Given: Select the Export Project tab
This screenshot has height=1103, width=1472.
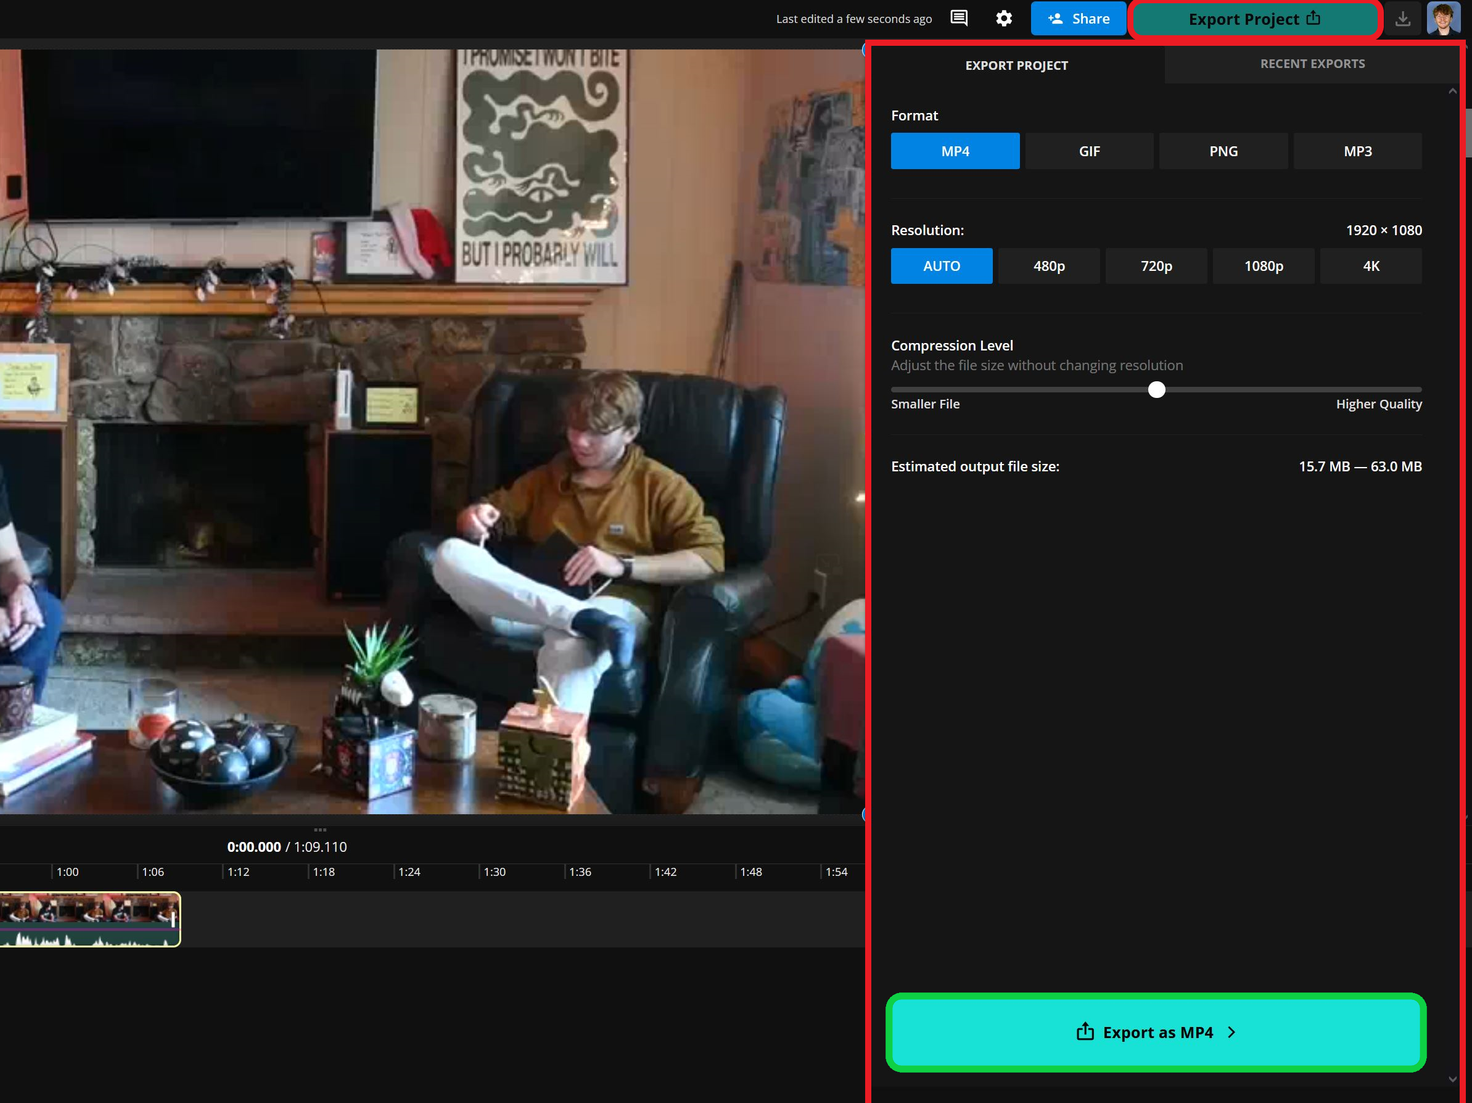Looking at the screenshot, I should 1016,64.
